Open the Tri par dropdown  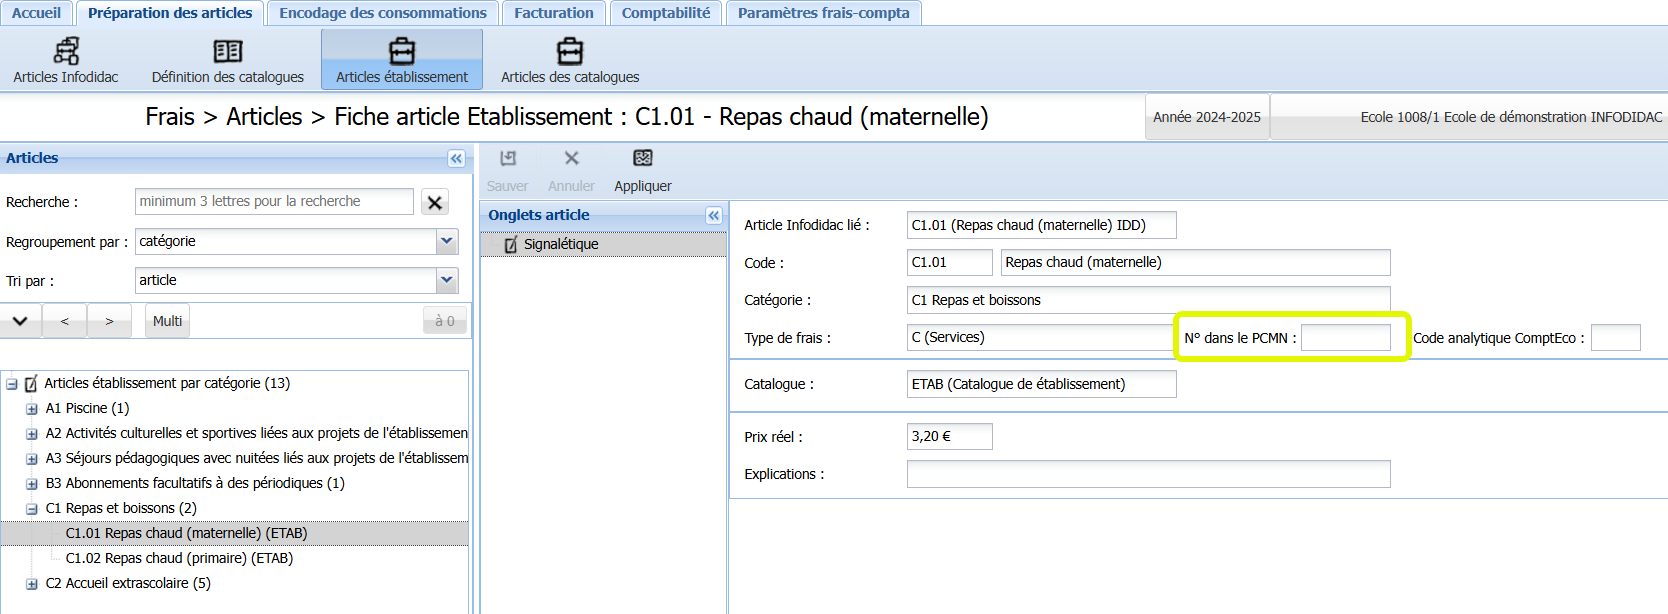coord(447,280)
